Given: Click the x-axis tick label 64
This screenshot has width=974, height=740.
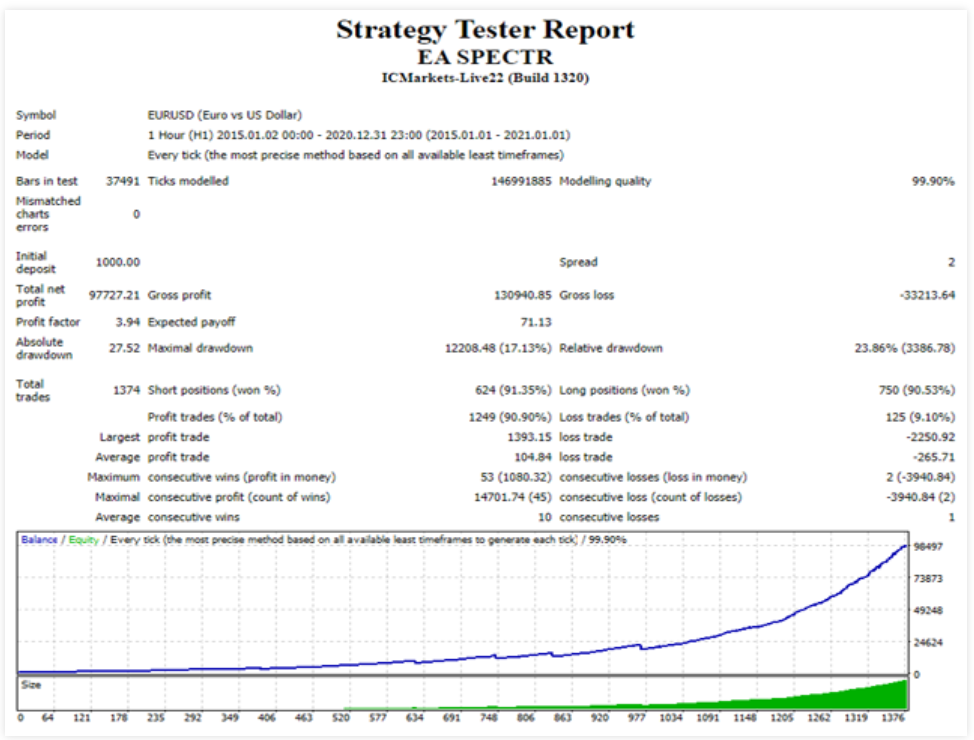Looking at the screenshot, I should coord(48,718).
